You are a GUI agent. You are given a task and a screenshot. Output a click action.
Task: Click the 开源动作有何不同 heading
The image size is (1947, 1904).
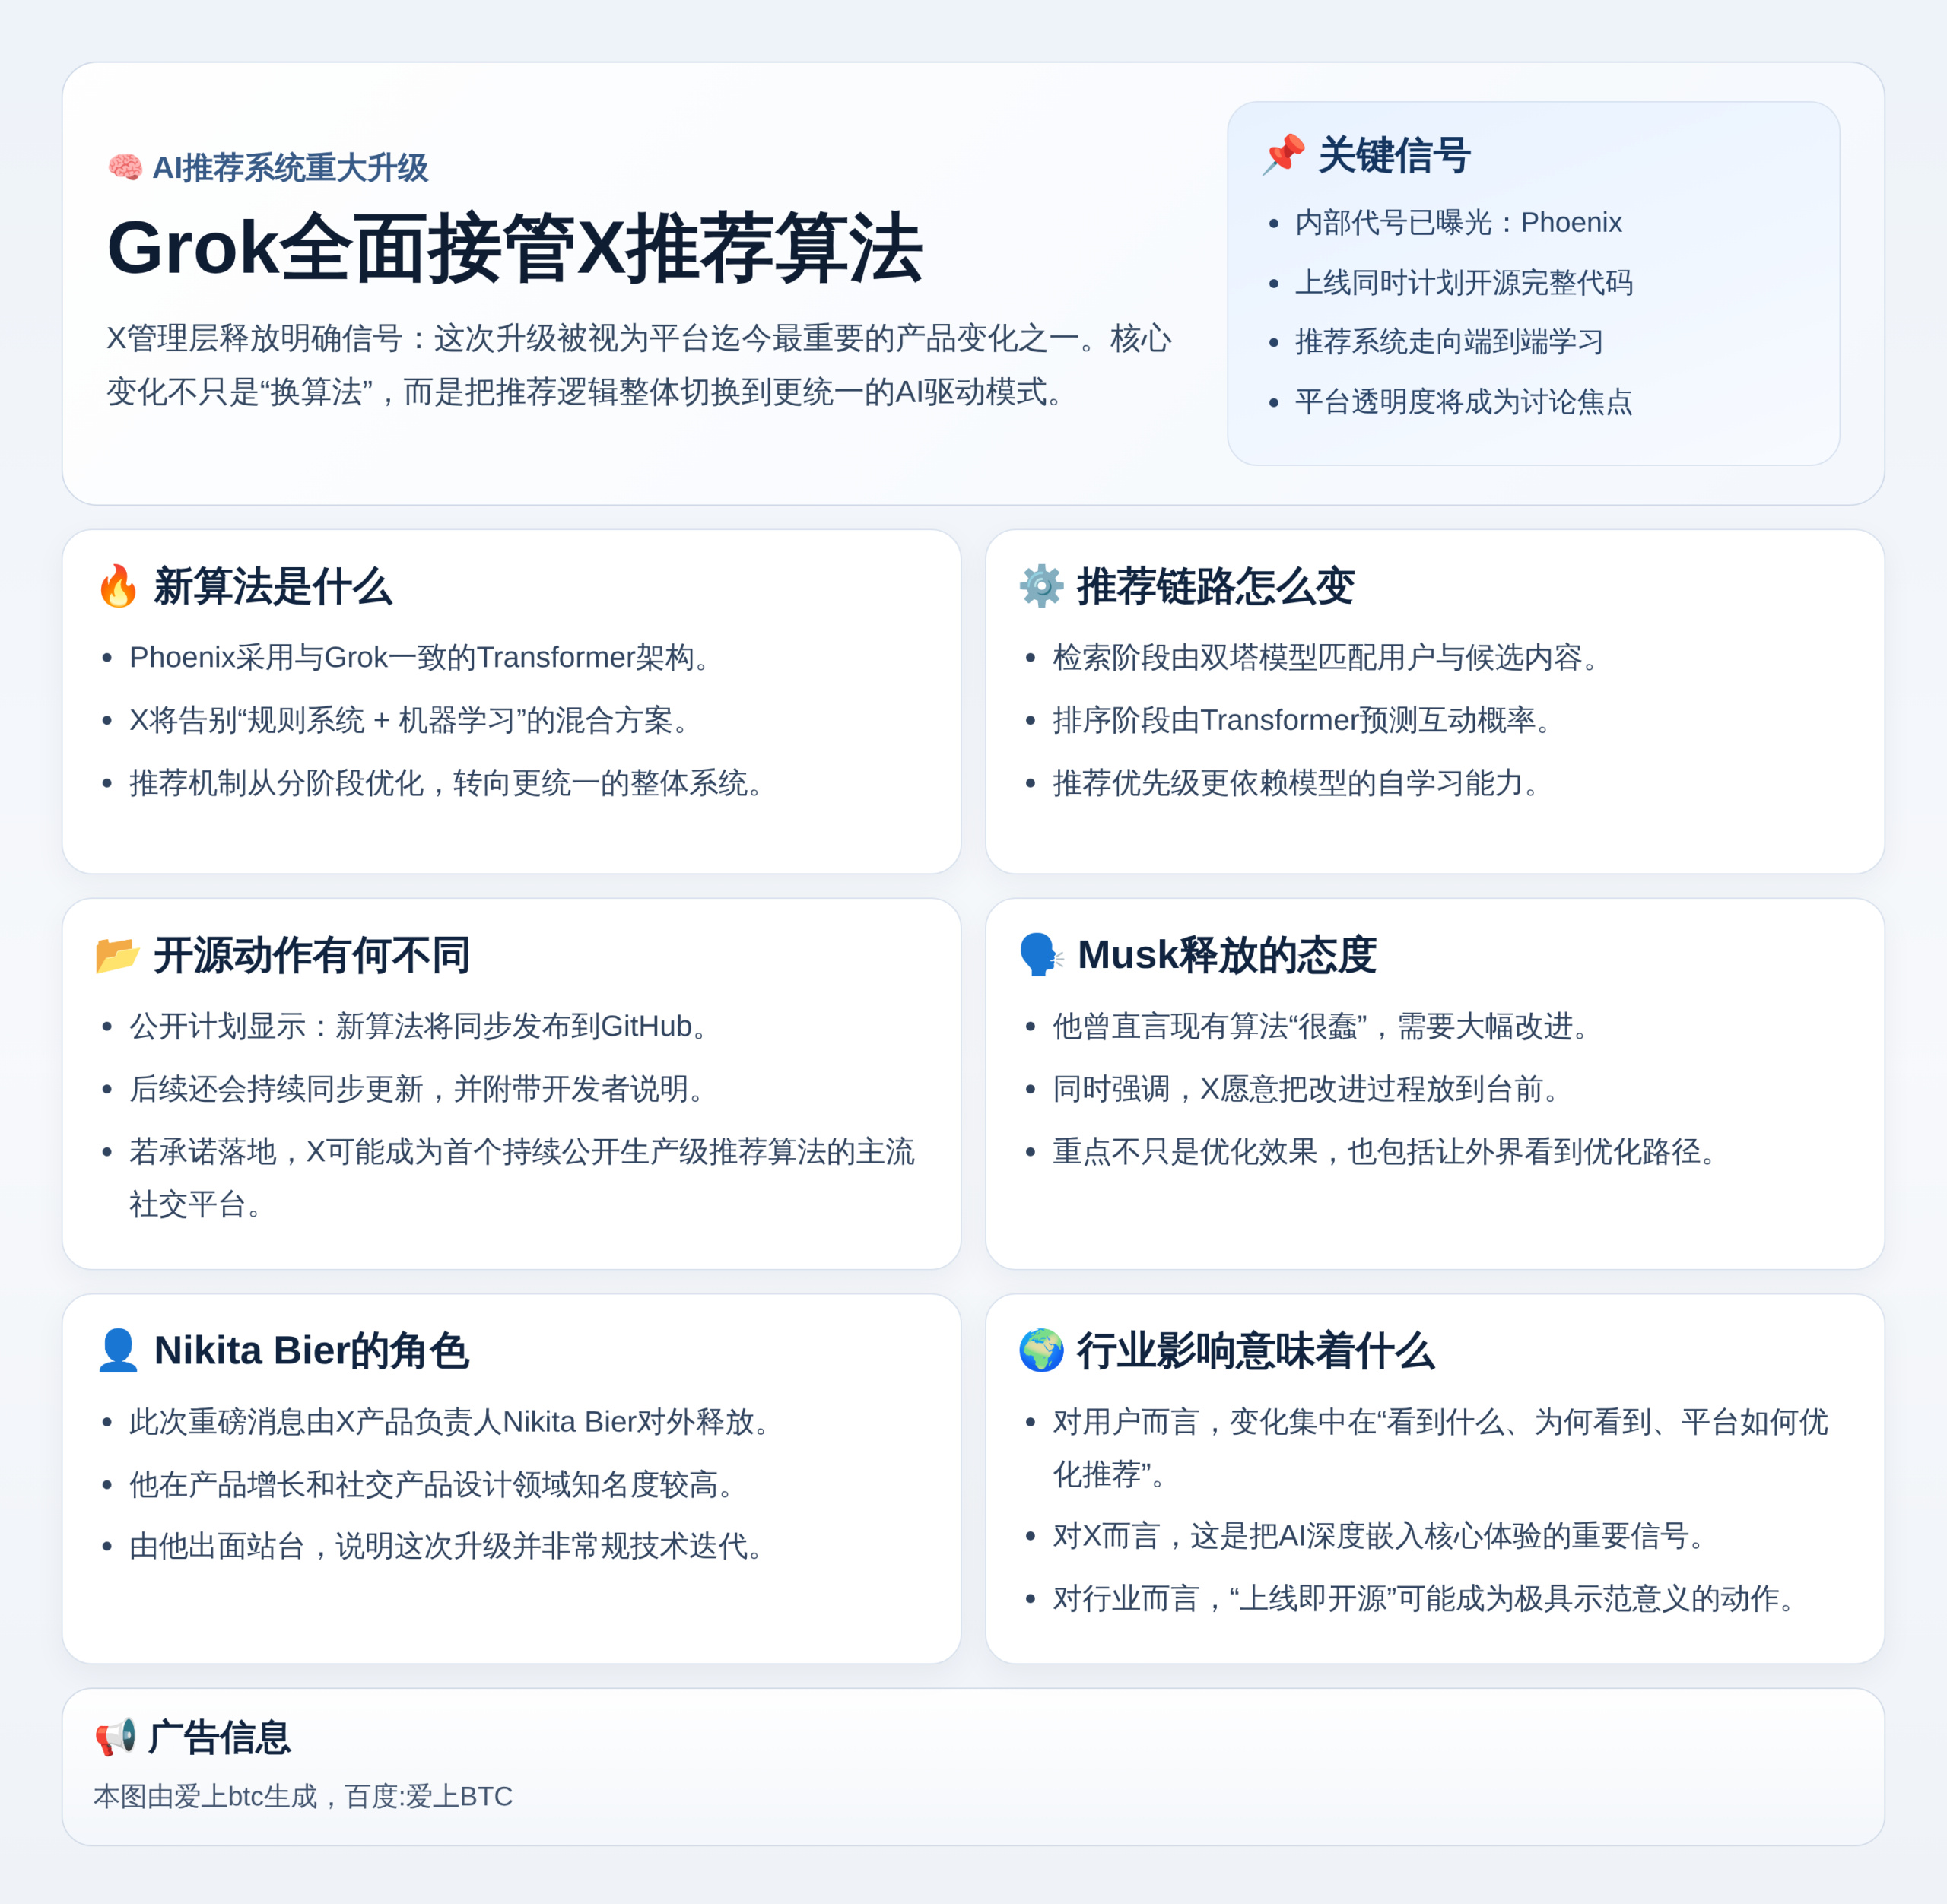[x=312, y=956]
